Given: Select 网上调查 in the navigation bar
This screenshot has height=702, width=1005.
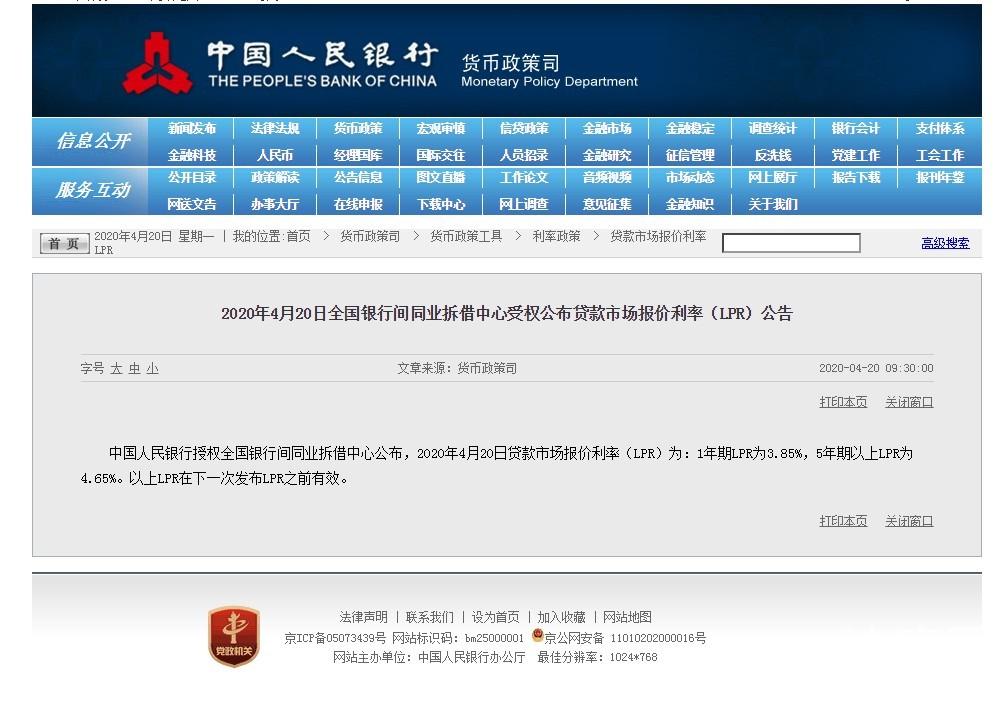Looking at the screenshot, I should click(x=524, y=204).
